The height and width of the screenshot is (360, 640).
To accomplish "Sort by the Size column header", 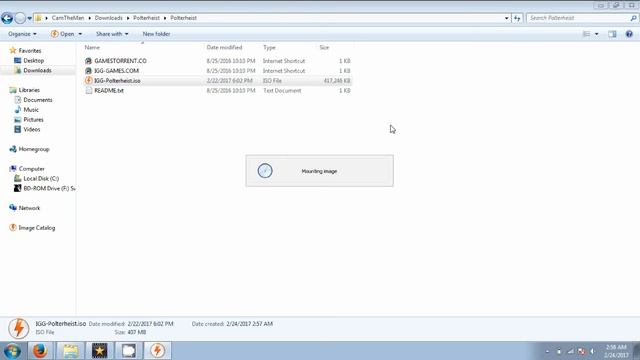I will pos(324,47).
